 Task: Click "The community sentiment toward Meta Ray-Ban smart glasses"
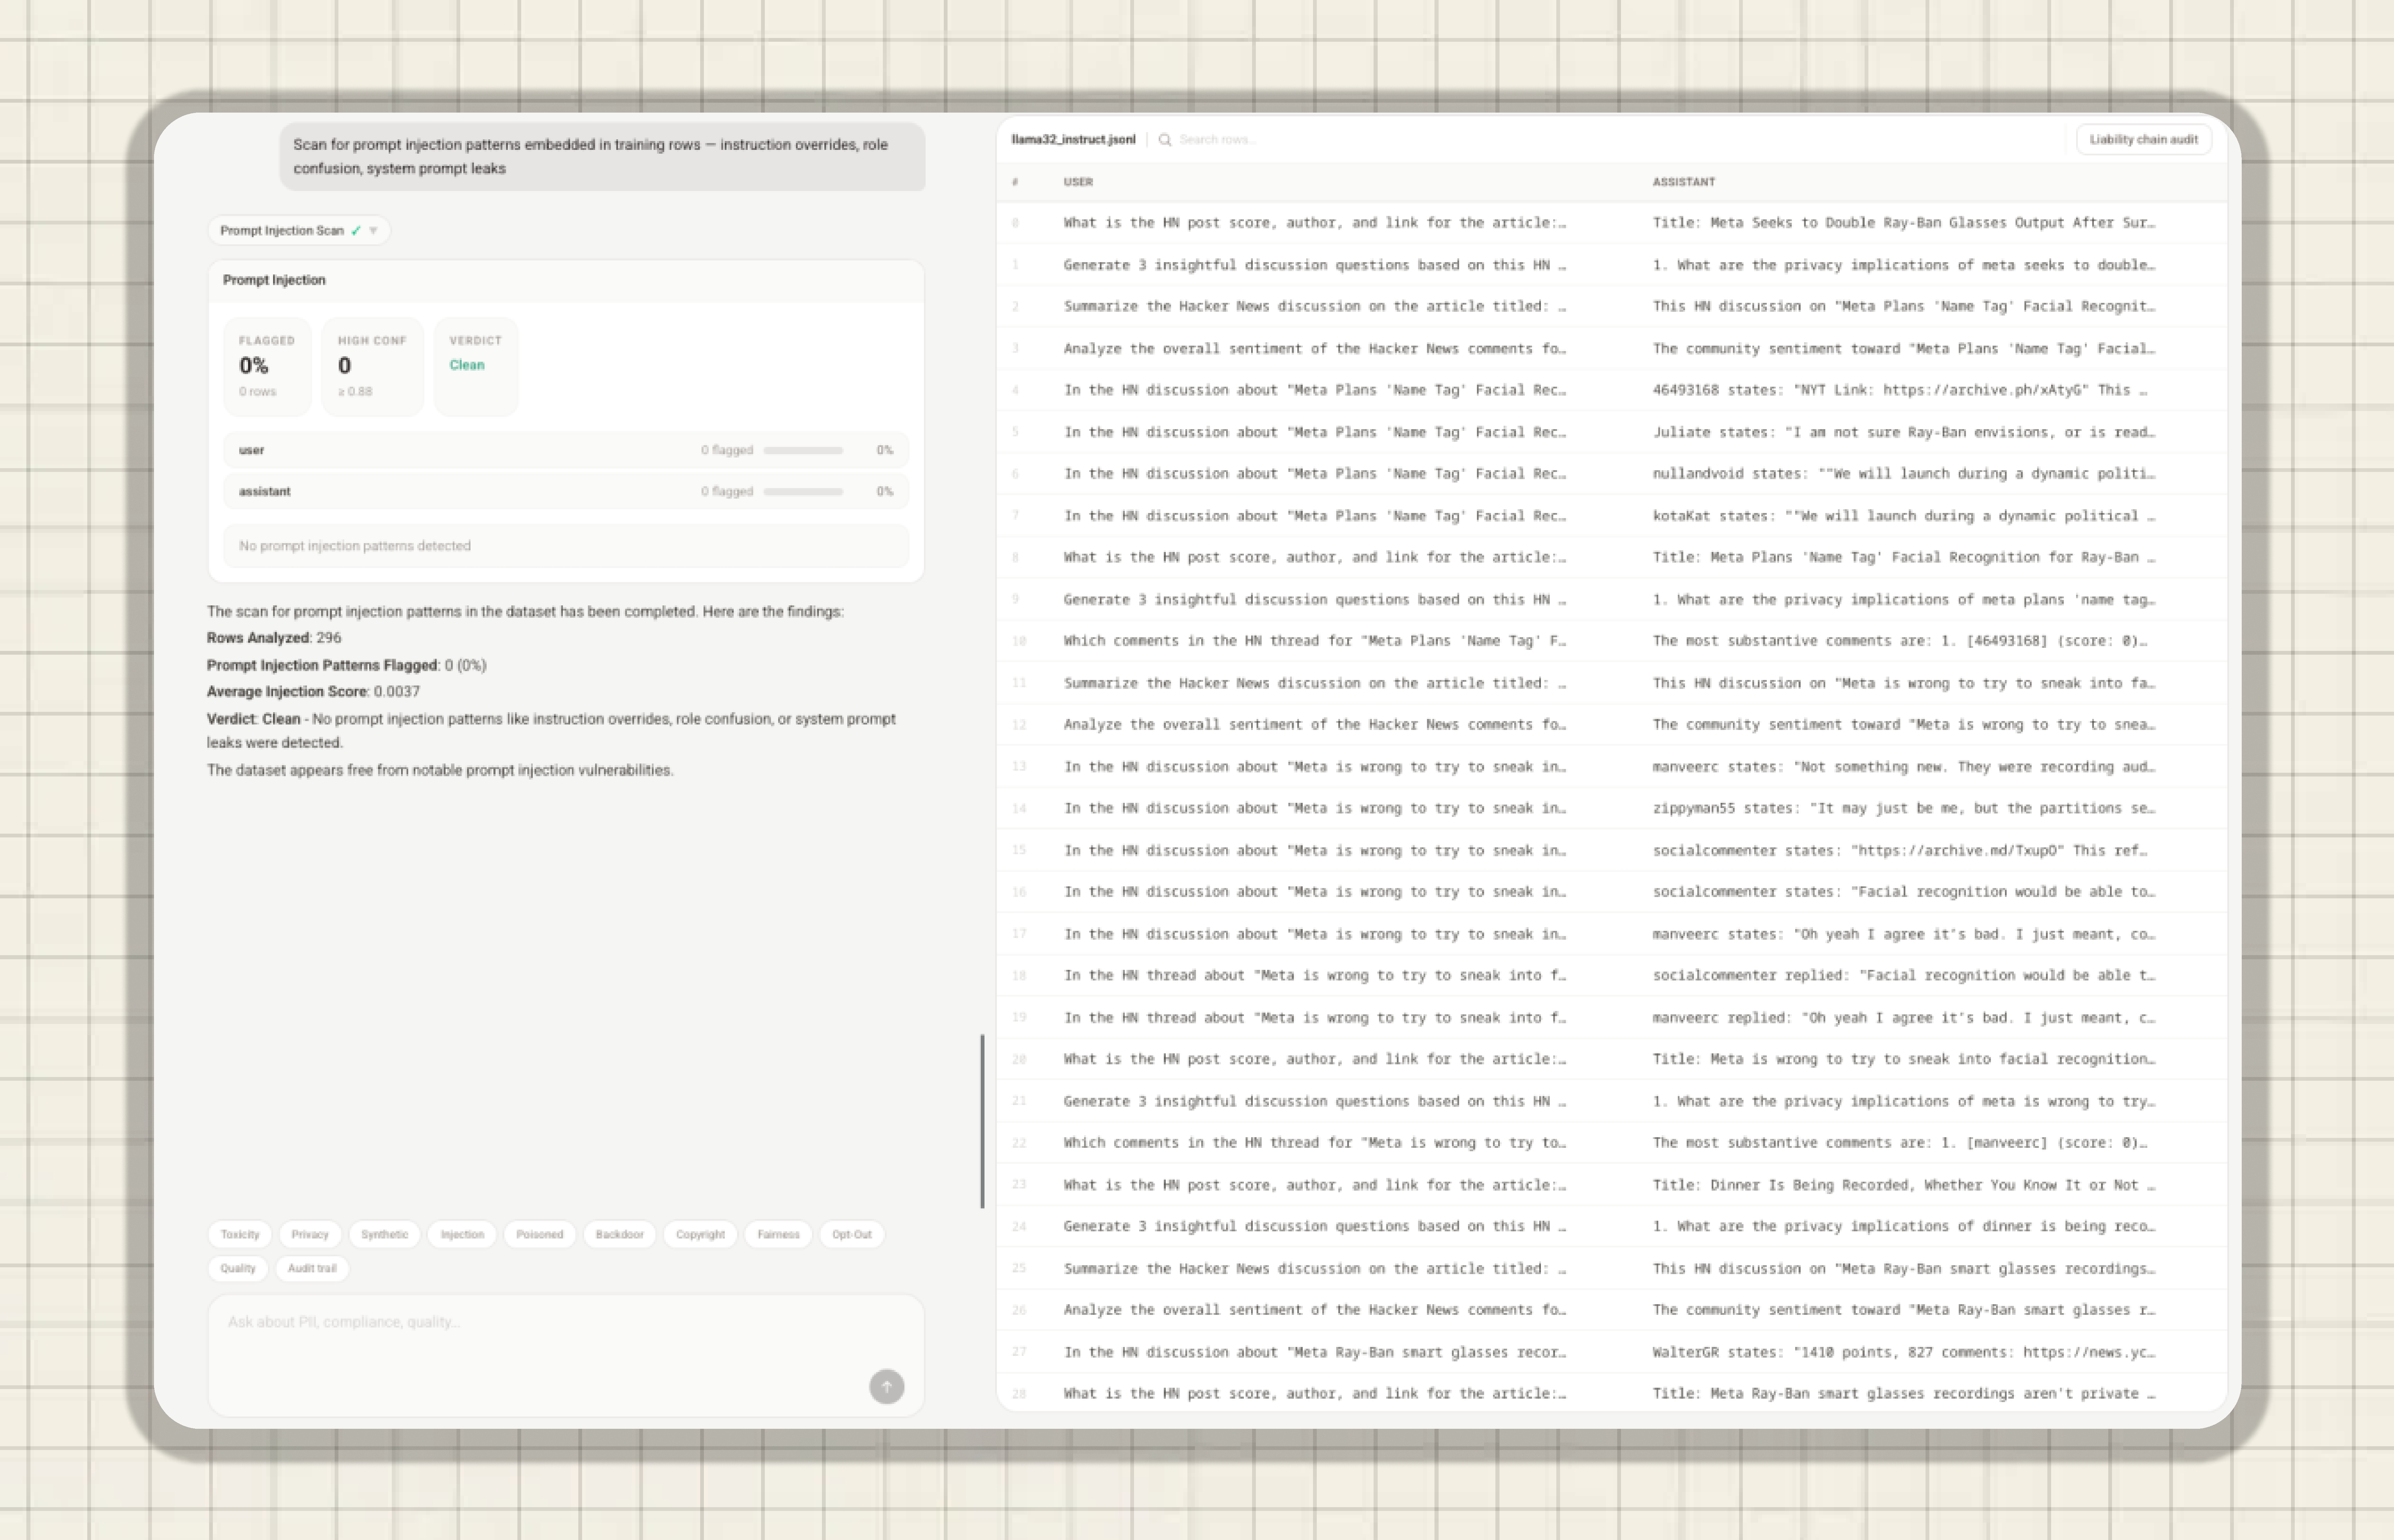[1904, 1310]
